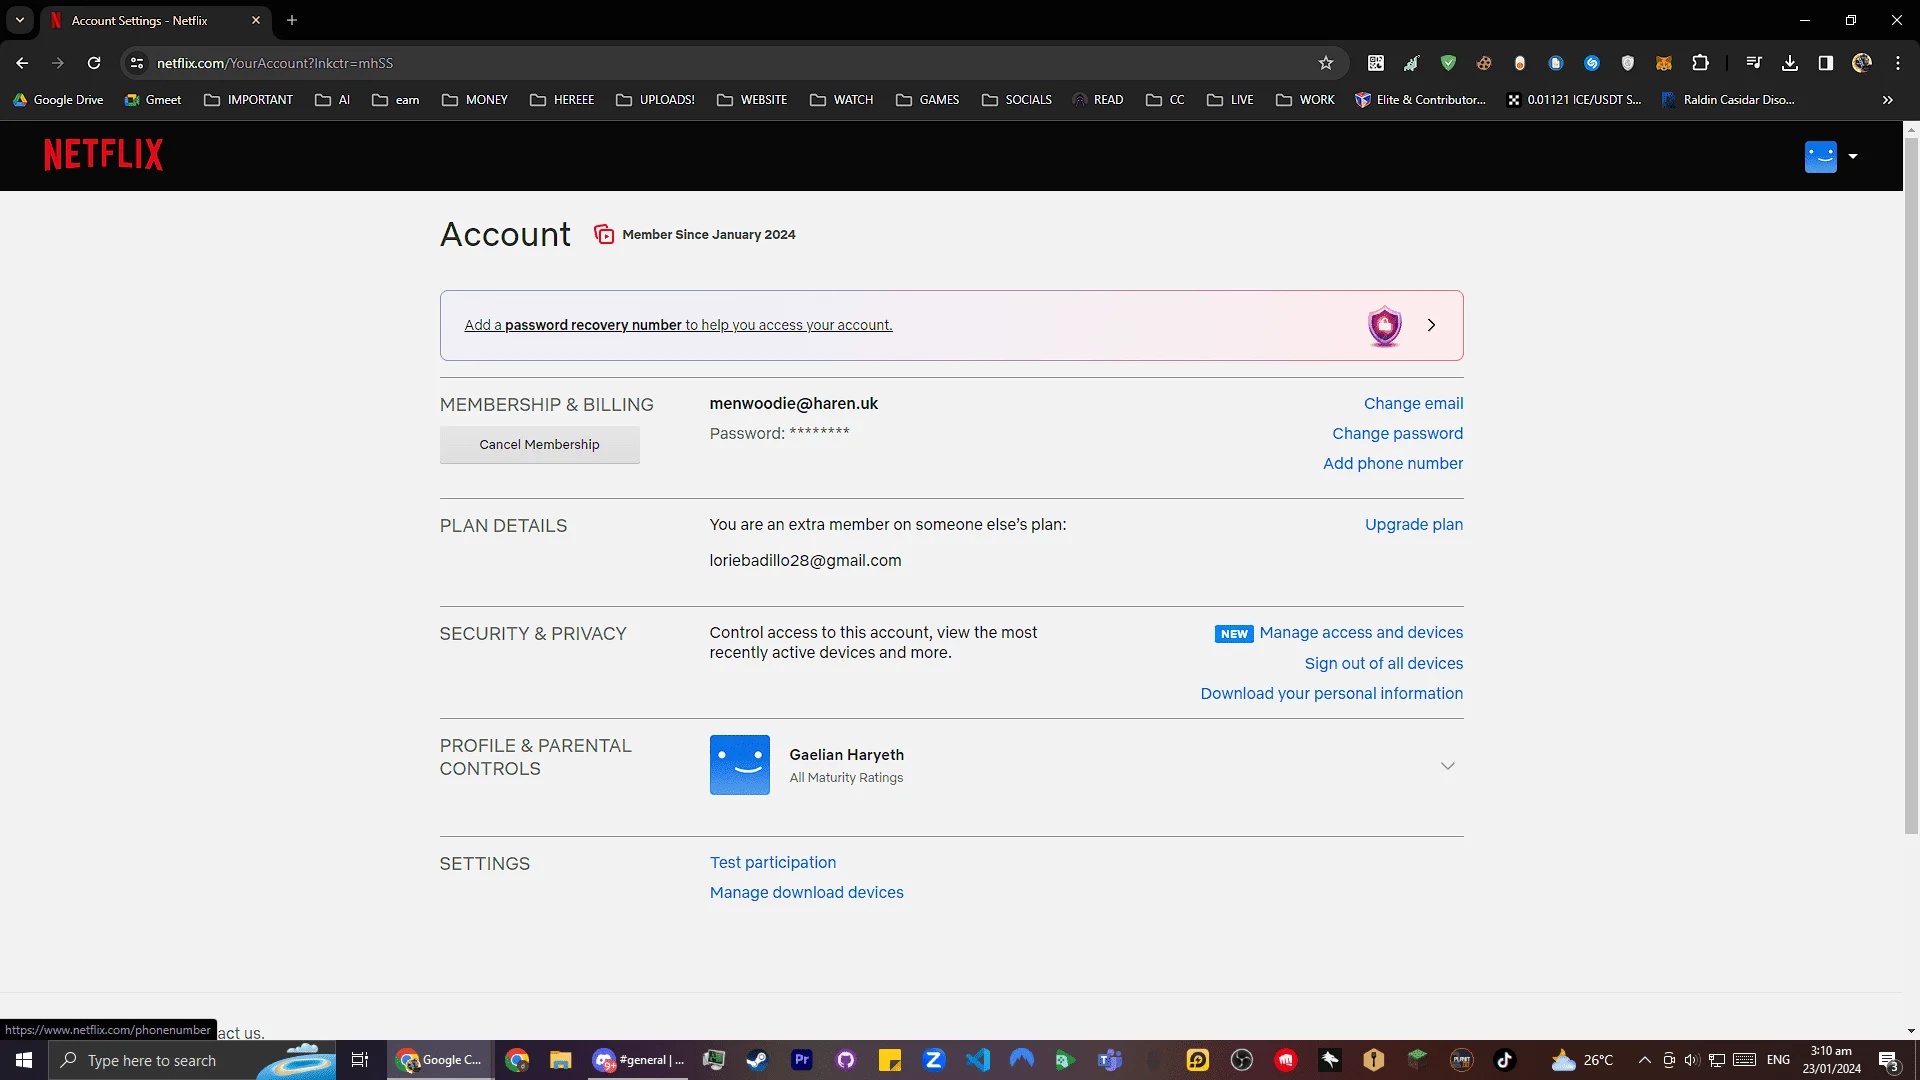
Task: Bookmark this page with the star icon
Action: (1326, 63)
